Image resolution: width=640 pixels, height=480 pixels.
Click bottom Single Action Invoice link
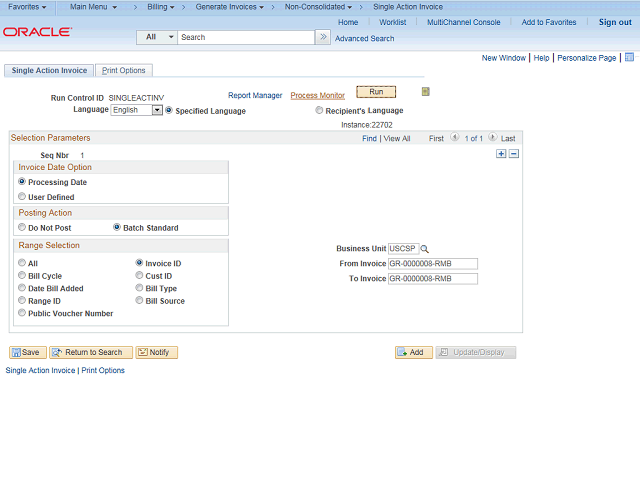(x=40, y=370)
